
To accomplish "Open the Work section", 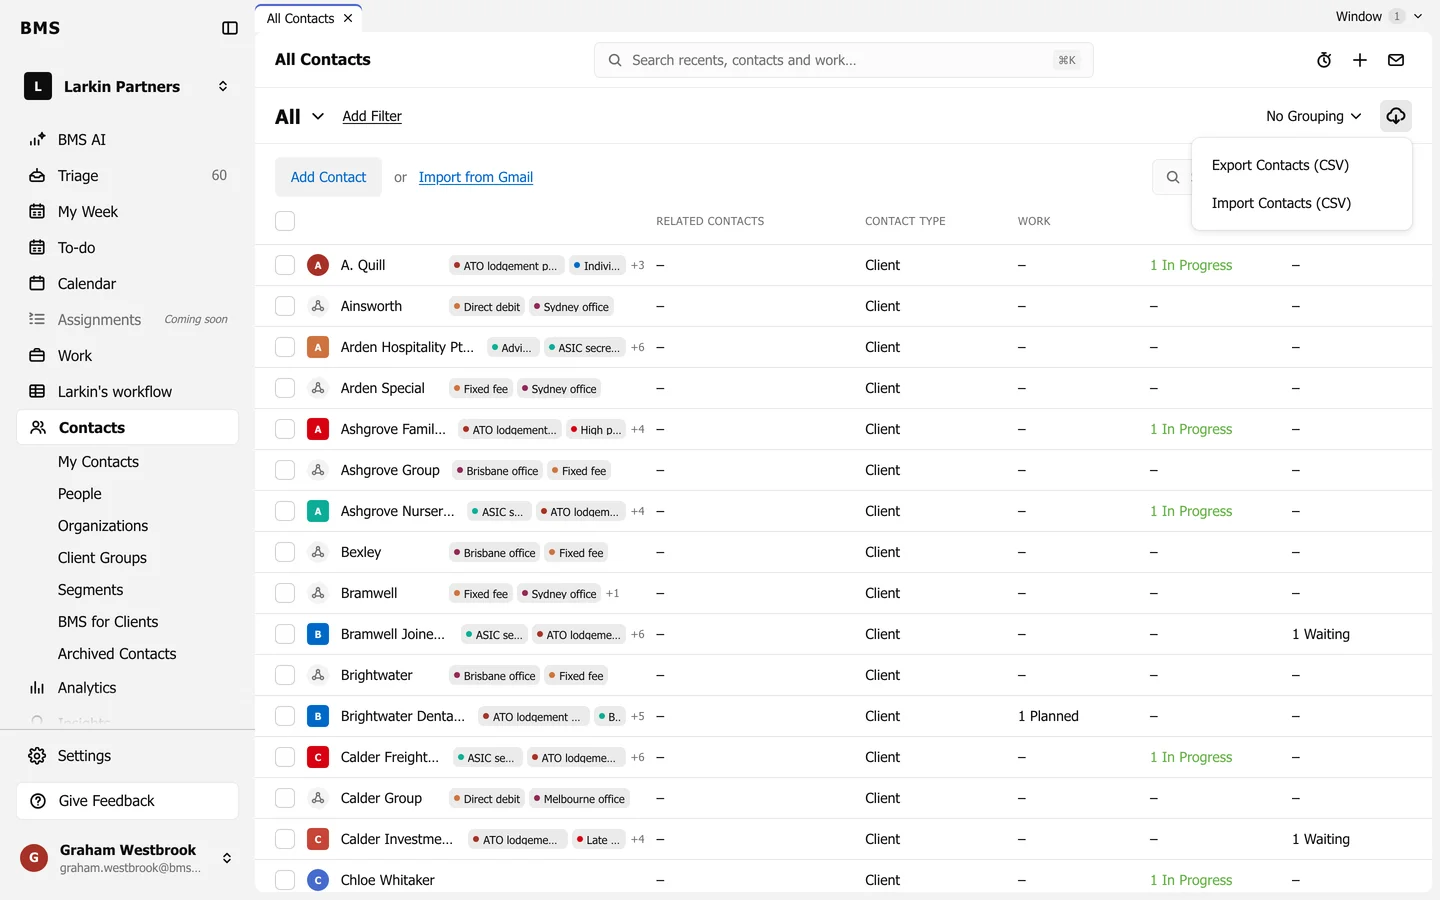I will (128, 356).
